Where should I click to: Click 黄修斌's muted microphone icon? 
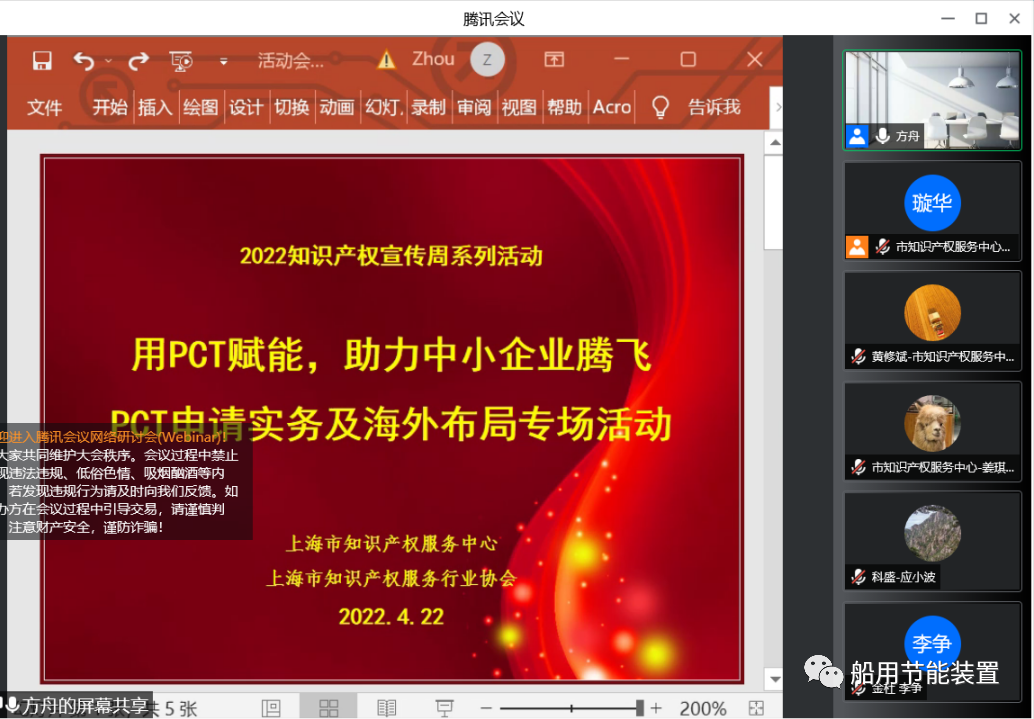pyautogui.click(x=858, y=356)
